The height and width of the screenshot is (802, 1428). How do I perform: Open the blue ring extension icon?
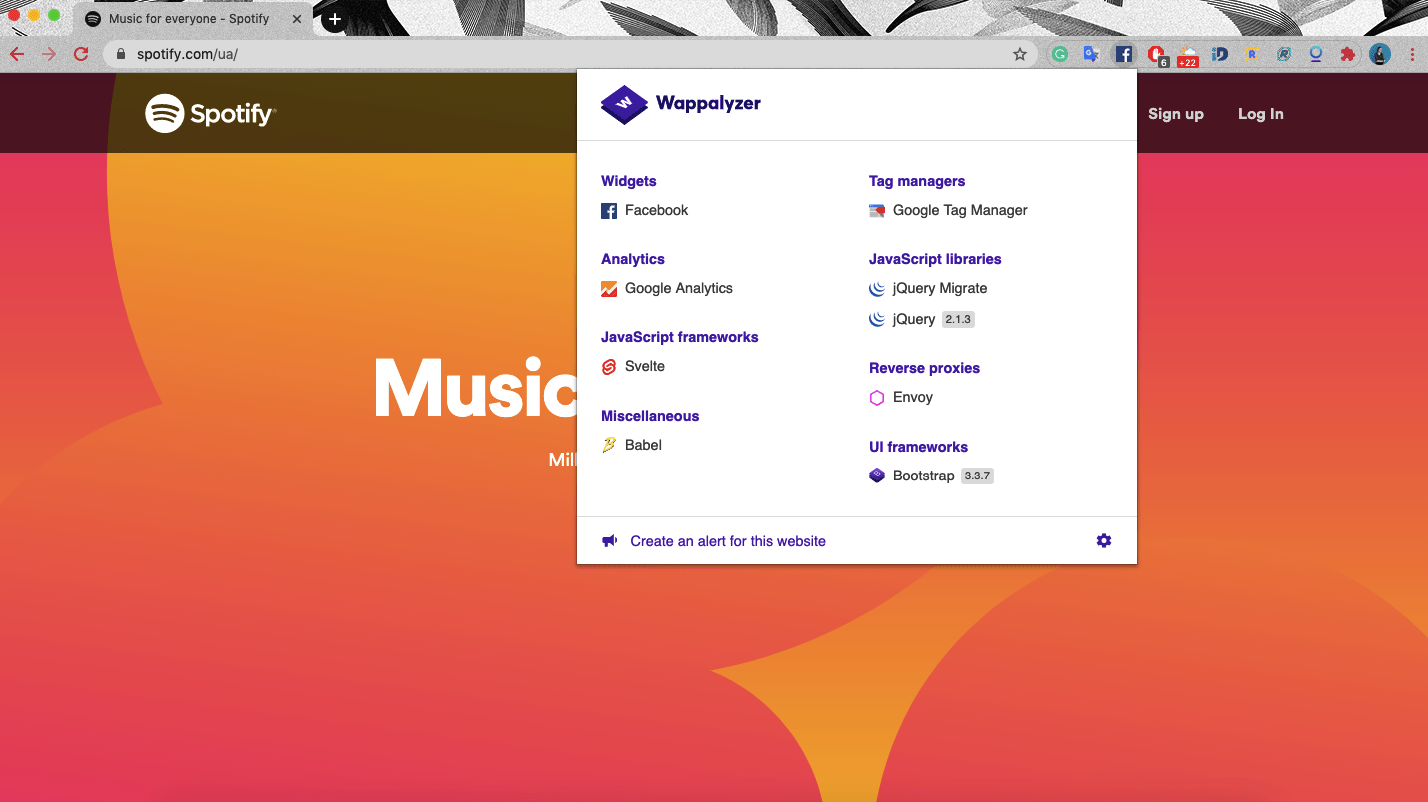(x=1315, y=54)
